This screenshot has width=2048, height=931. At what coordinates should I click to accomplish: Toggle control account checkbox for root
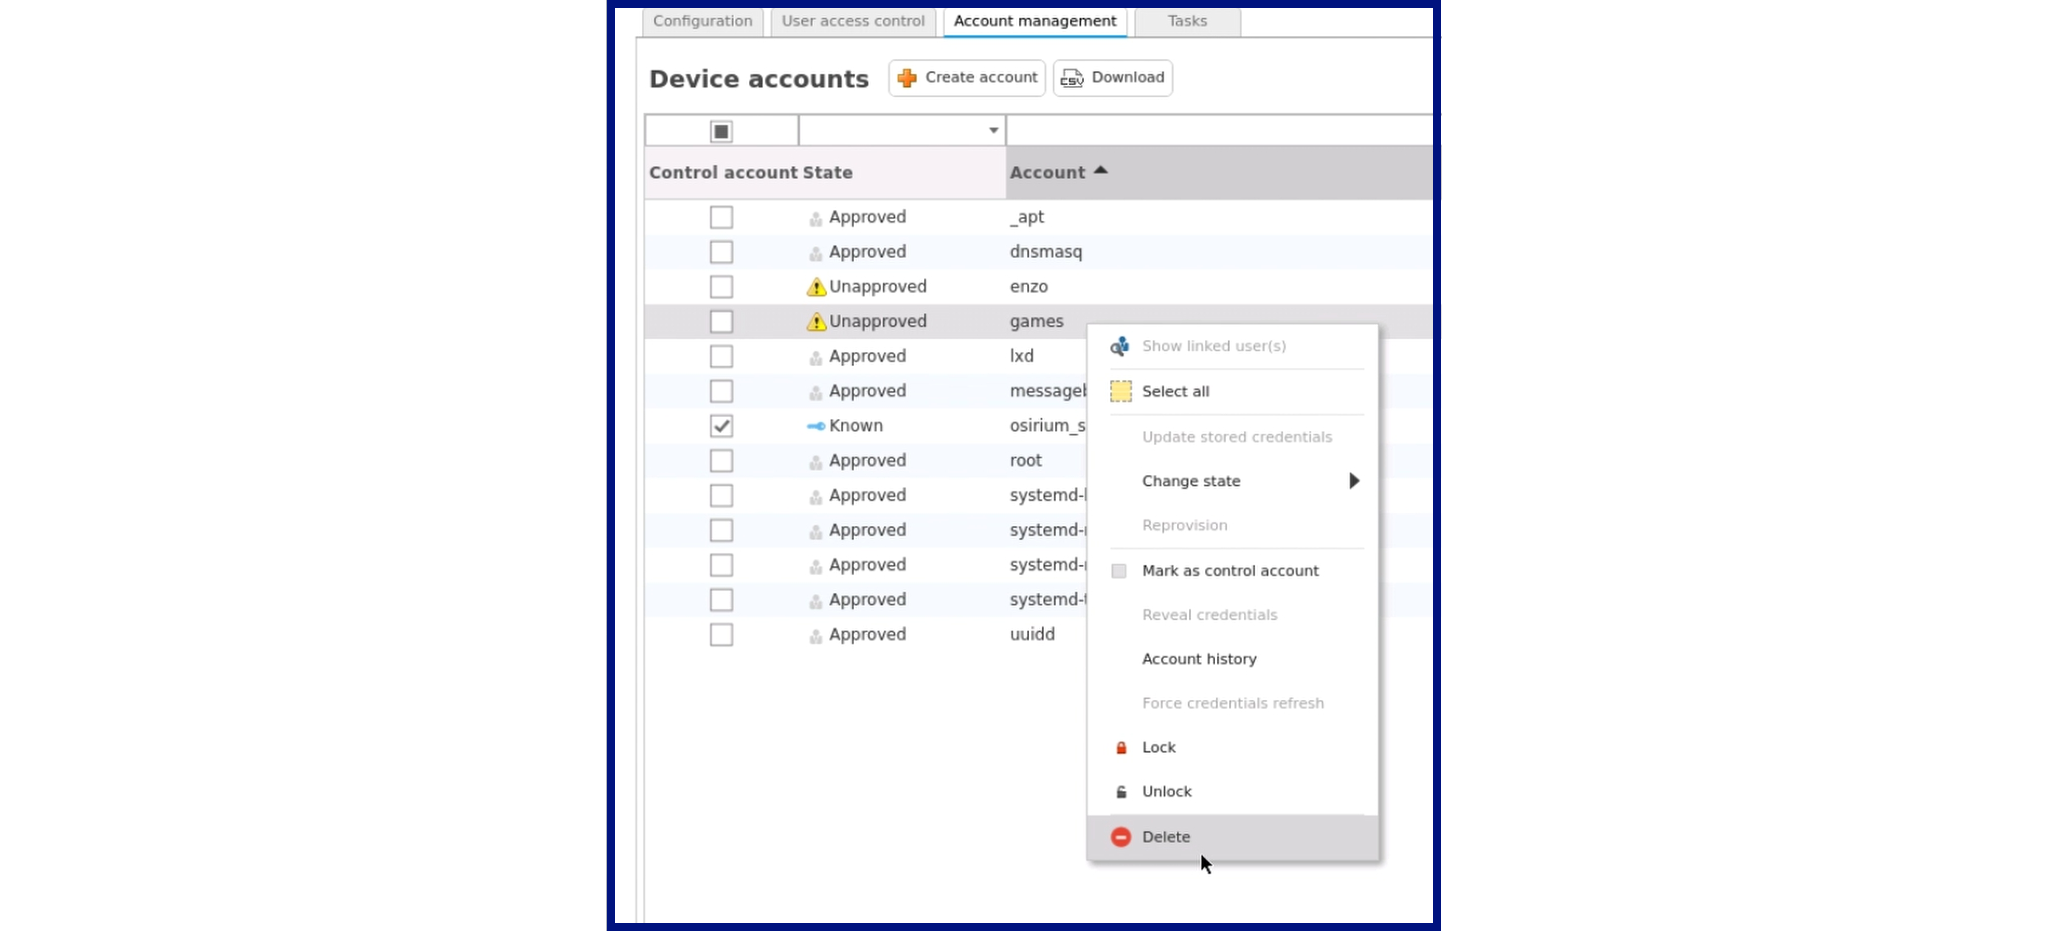(x=721, y=461)
